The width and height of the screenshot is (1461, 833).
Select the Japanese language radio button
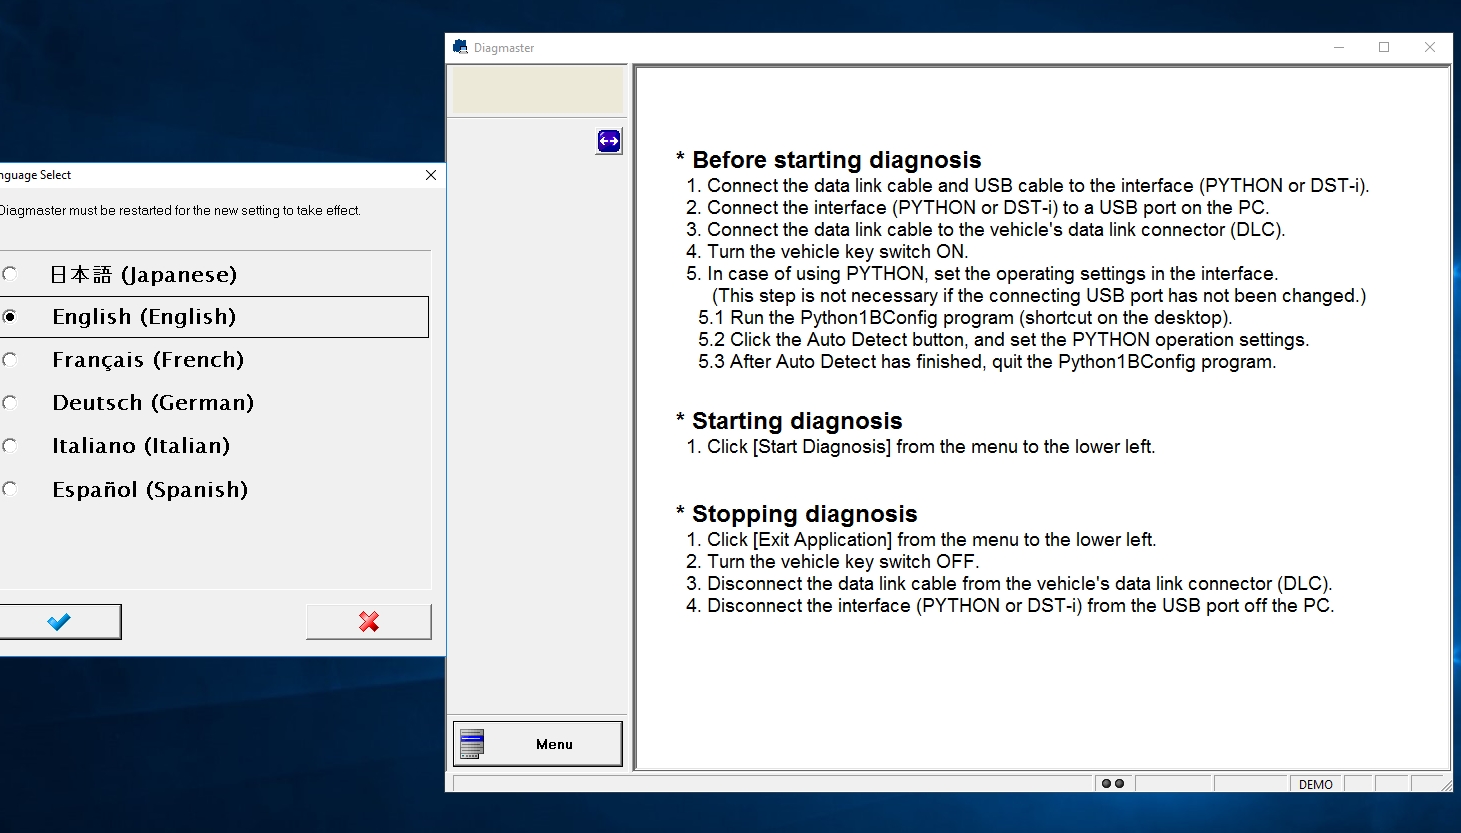tap(10, 274)
